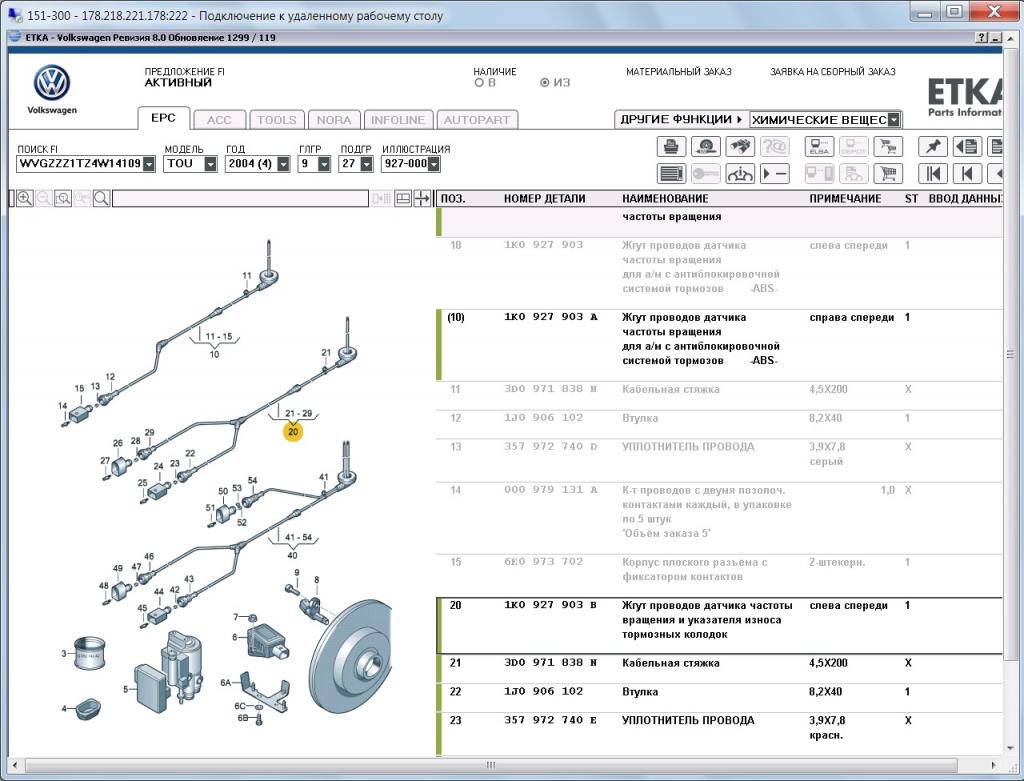Click the play-arrow with dash icon
1024x781 pixels.
[774, 174]
